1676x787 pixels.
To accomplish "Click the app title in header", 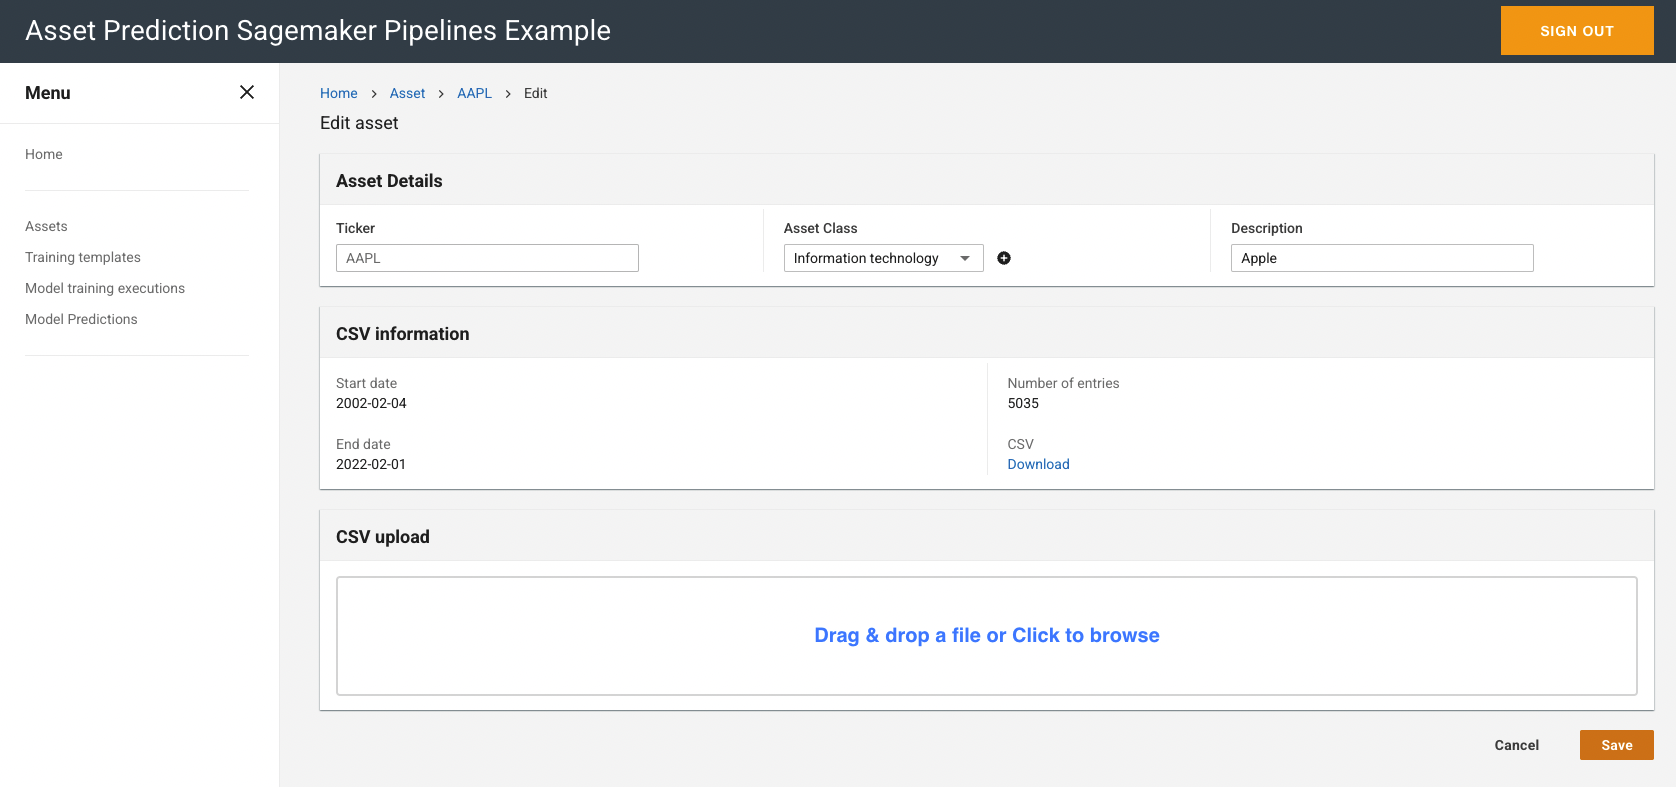I will click(318, 31).
